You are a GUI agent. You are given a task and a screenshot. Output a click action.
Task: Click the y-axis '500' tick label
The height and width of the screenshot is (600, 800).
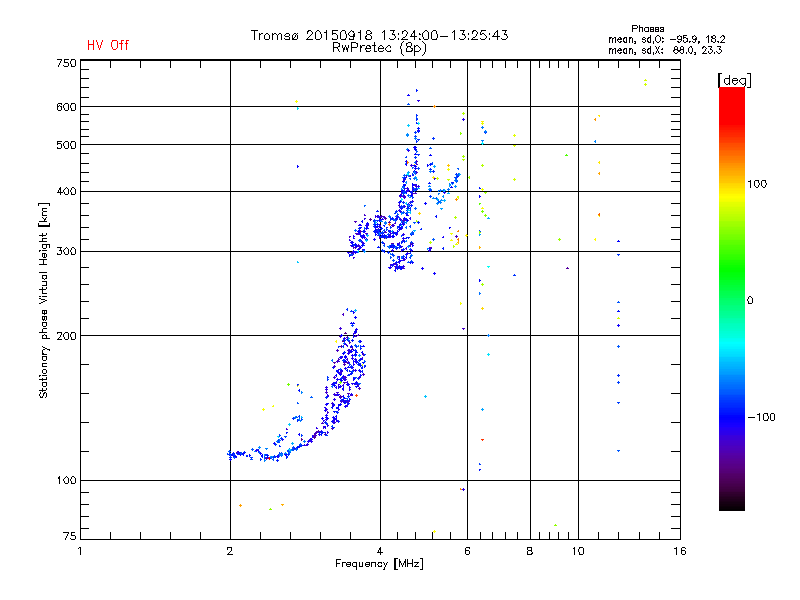(x=66, y=145)
